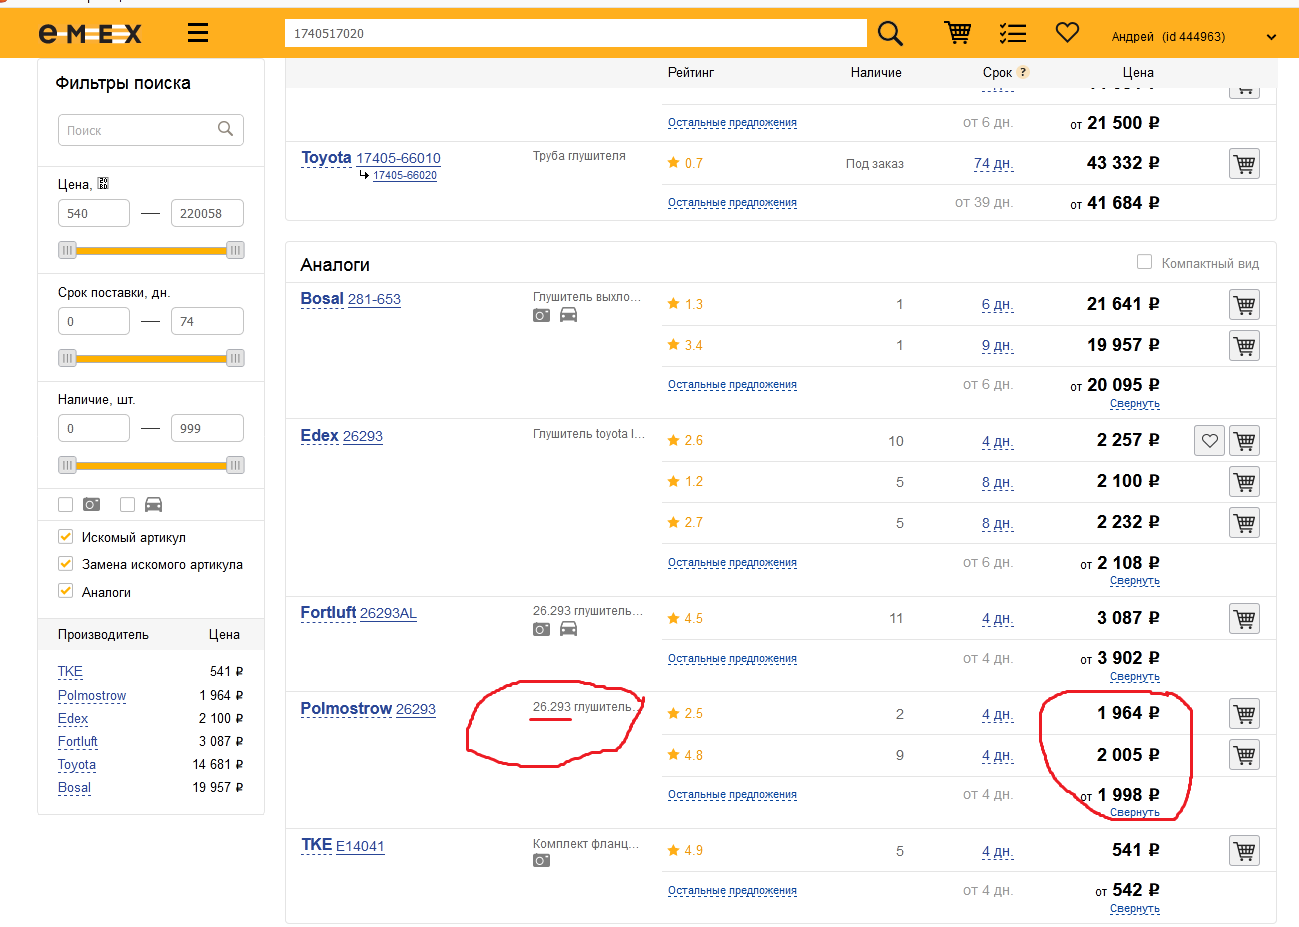The width and height of the screenshot is (1299, 927).
Task: Add Edex 2 257 ₽ offer to cart
Action: 1244,441
